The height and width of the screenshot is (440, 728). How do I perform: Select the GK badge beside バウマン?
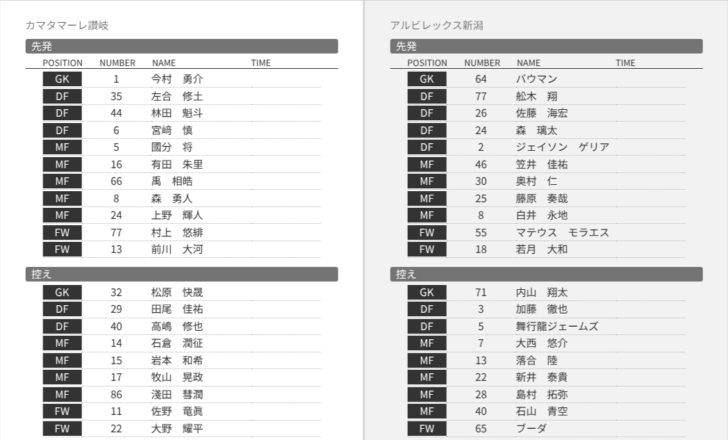click(426, 79)
